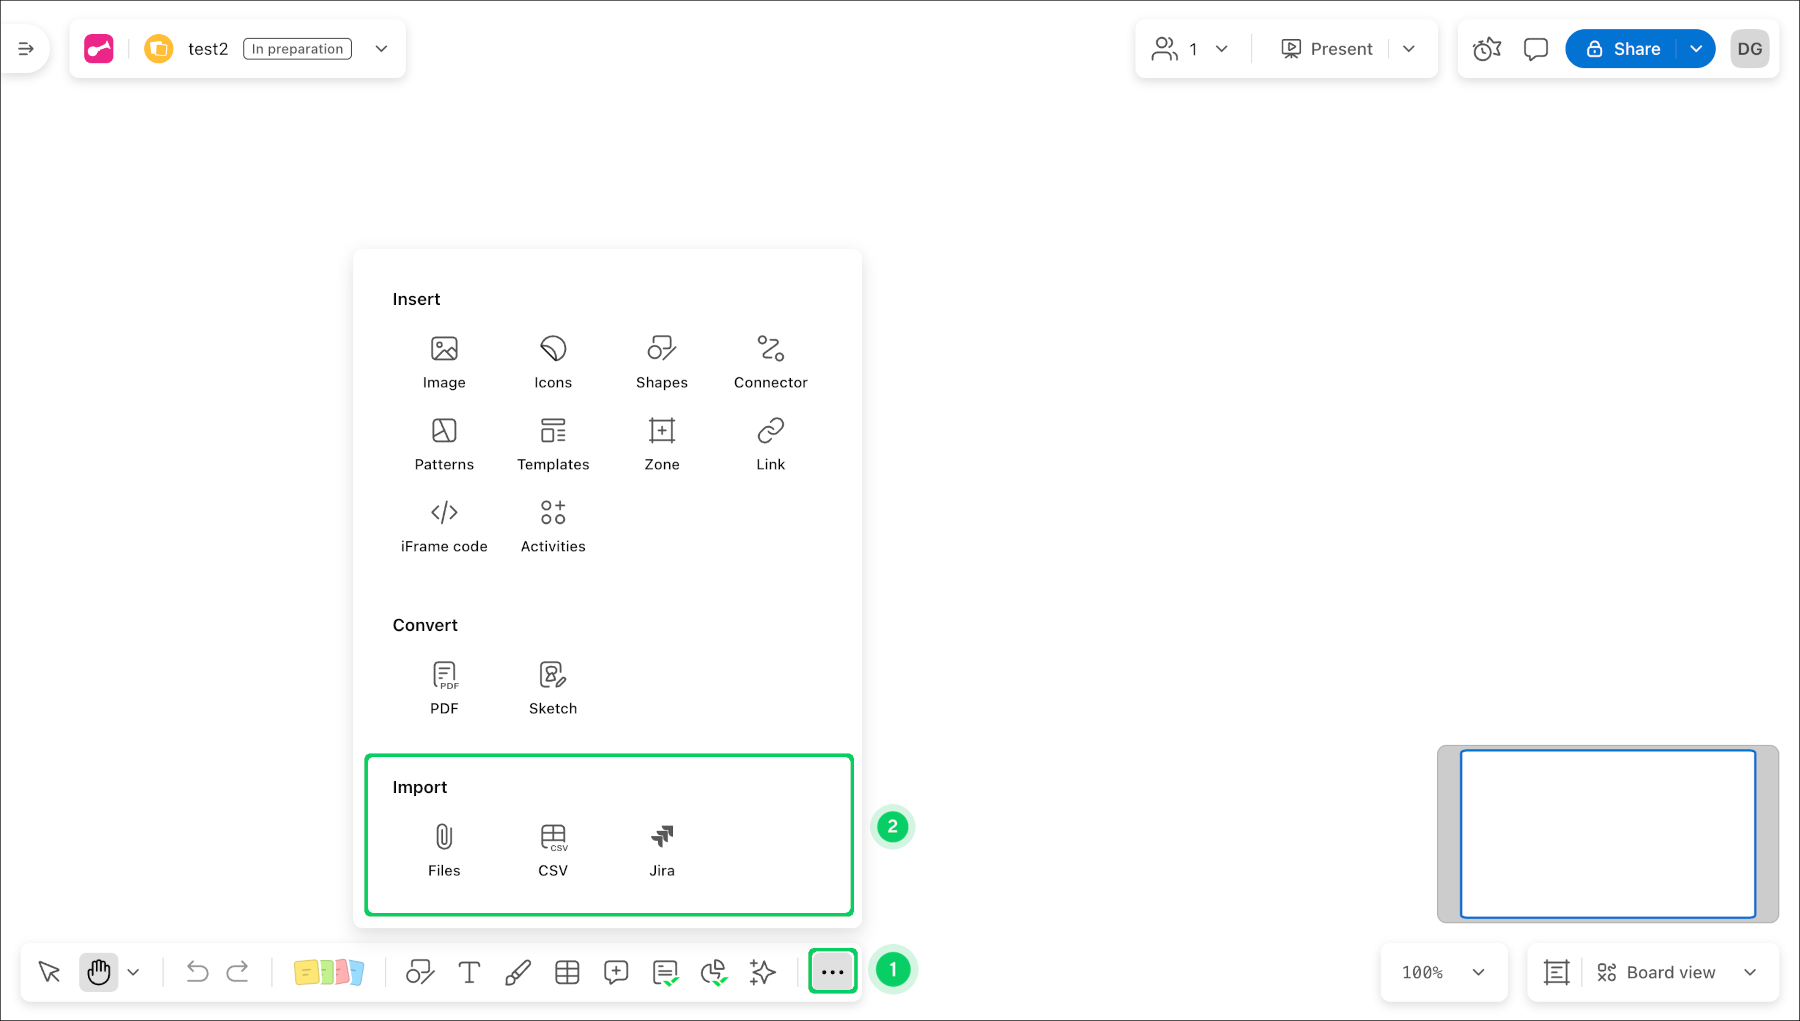Toggle the outline panel near Board view
Viewport: 1800px width, 1021px height.
click(1556, 971)
